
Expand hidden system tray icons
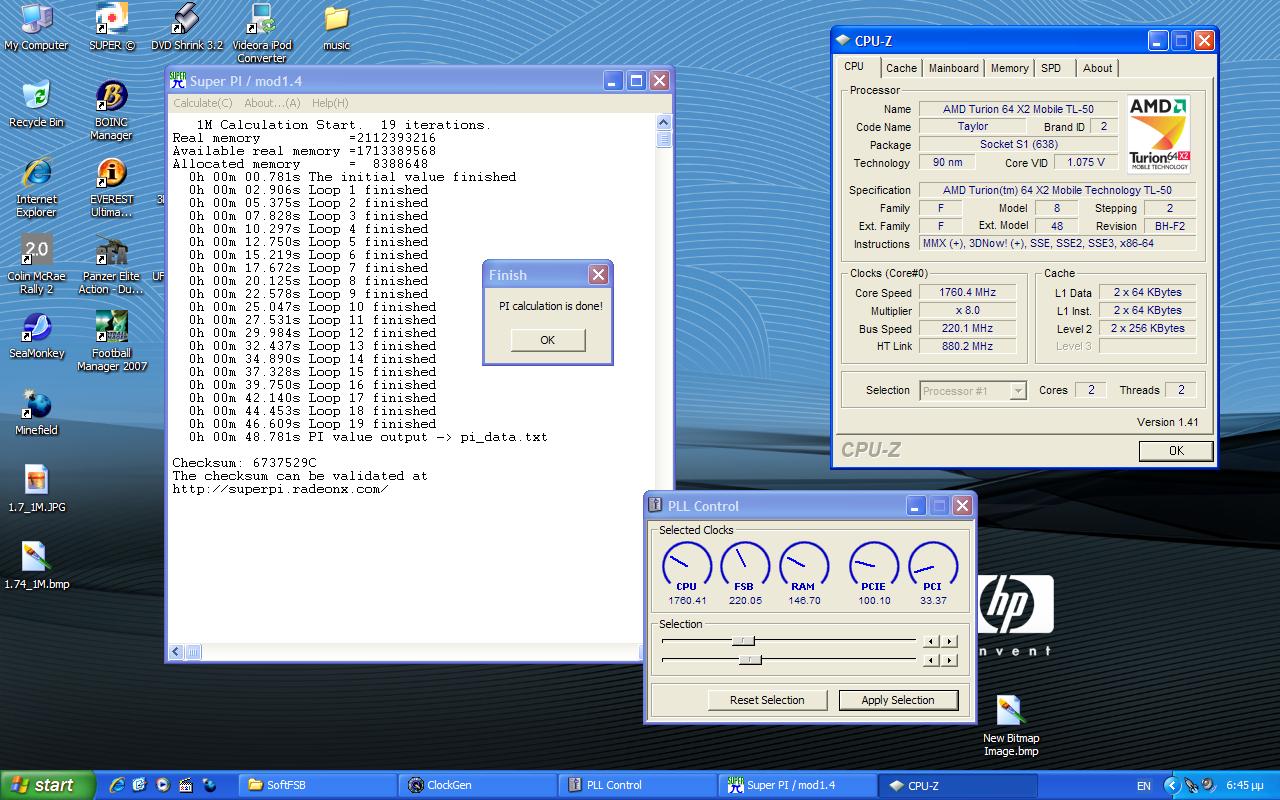click(x=1171, y=786)
